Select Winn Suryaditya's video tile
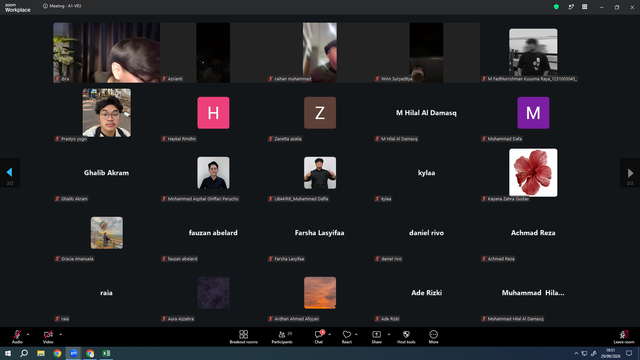640x360 pixels. click(427, 53)
